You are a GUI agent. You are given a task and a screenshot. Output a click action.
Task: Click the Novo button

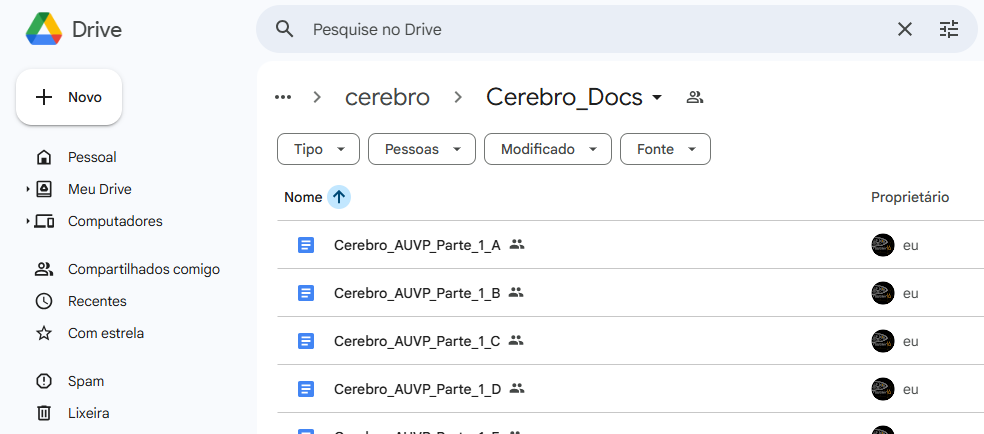point(69,97)
